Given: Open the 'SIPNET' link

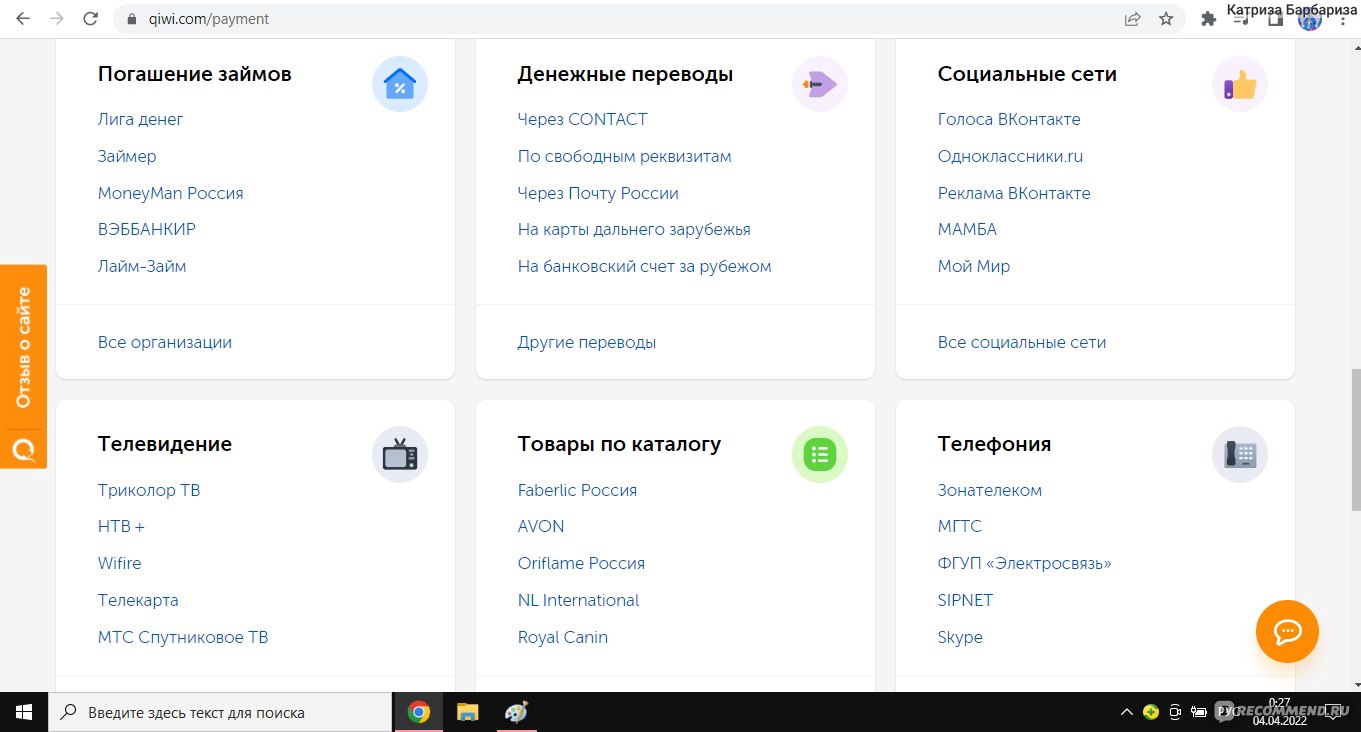Looking at the screenshot, I should (965, 600).
